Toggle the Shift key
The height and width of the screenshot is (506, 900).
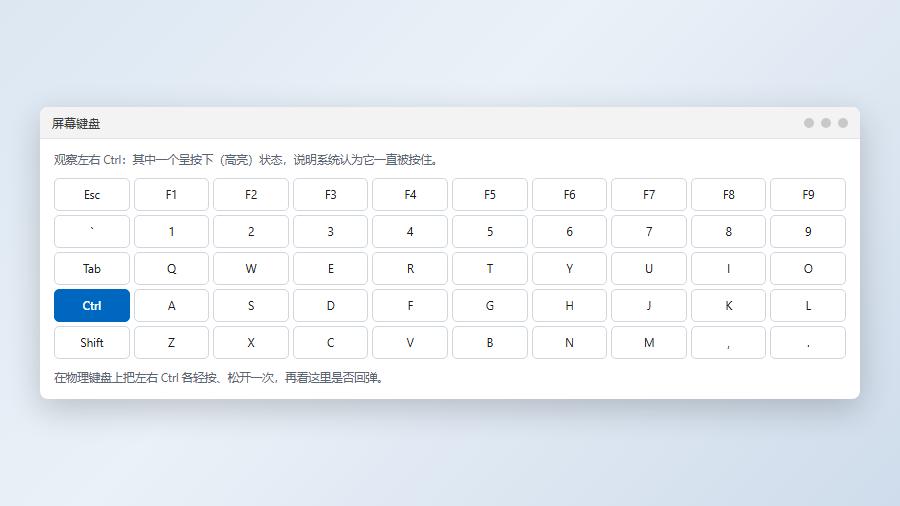[x=92, y=342]
